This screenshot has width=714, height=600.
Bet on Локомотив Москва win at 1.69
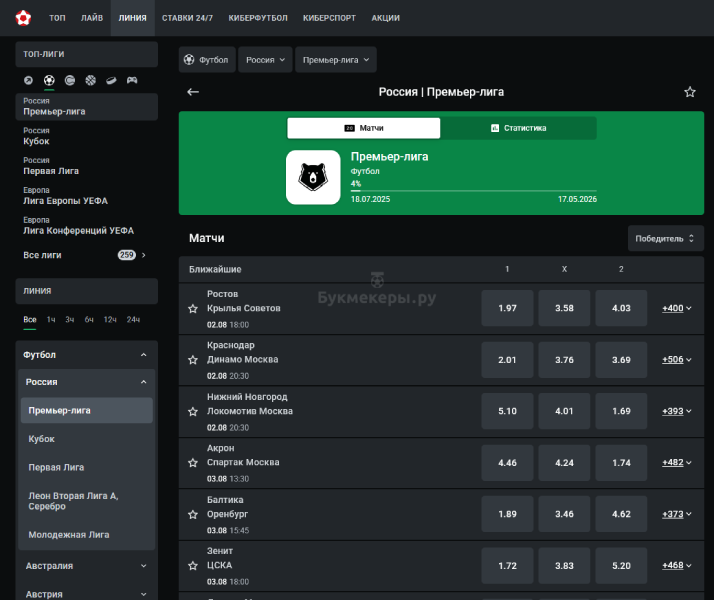click(621, 411)
